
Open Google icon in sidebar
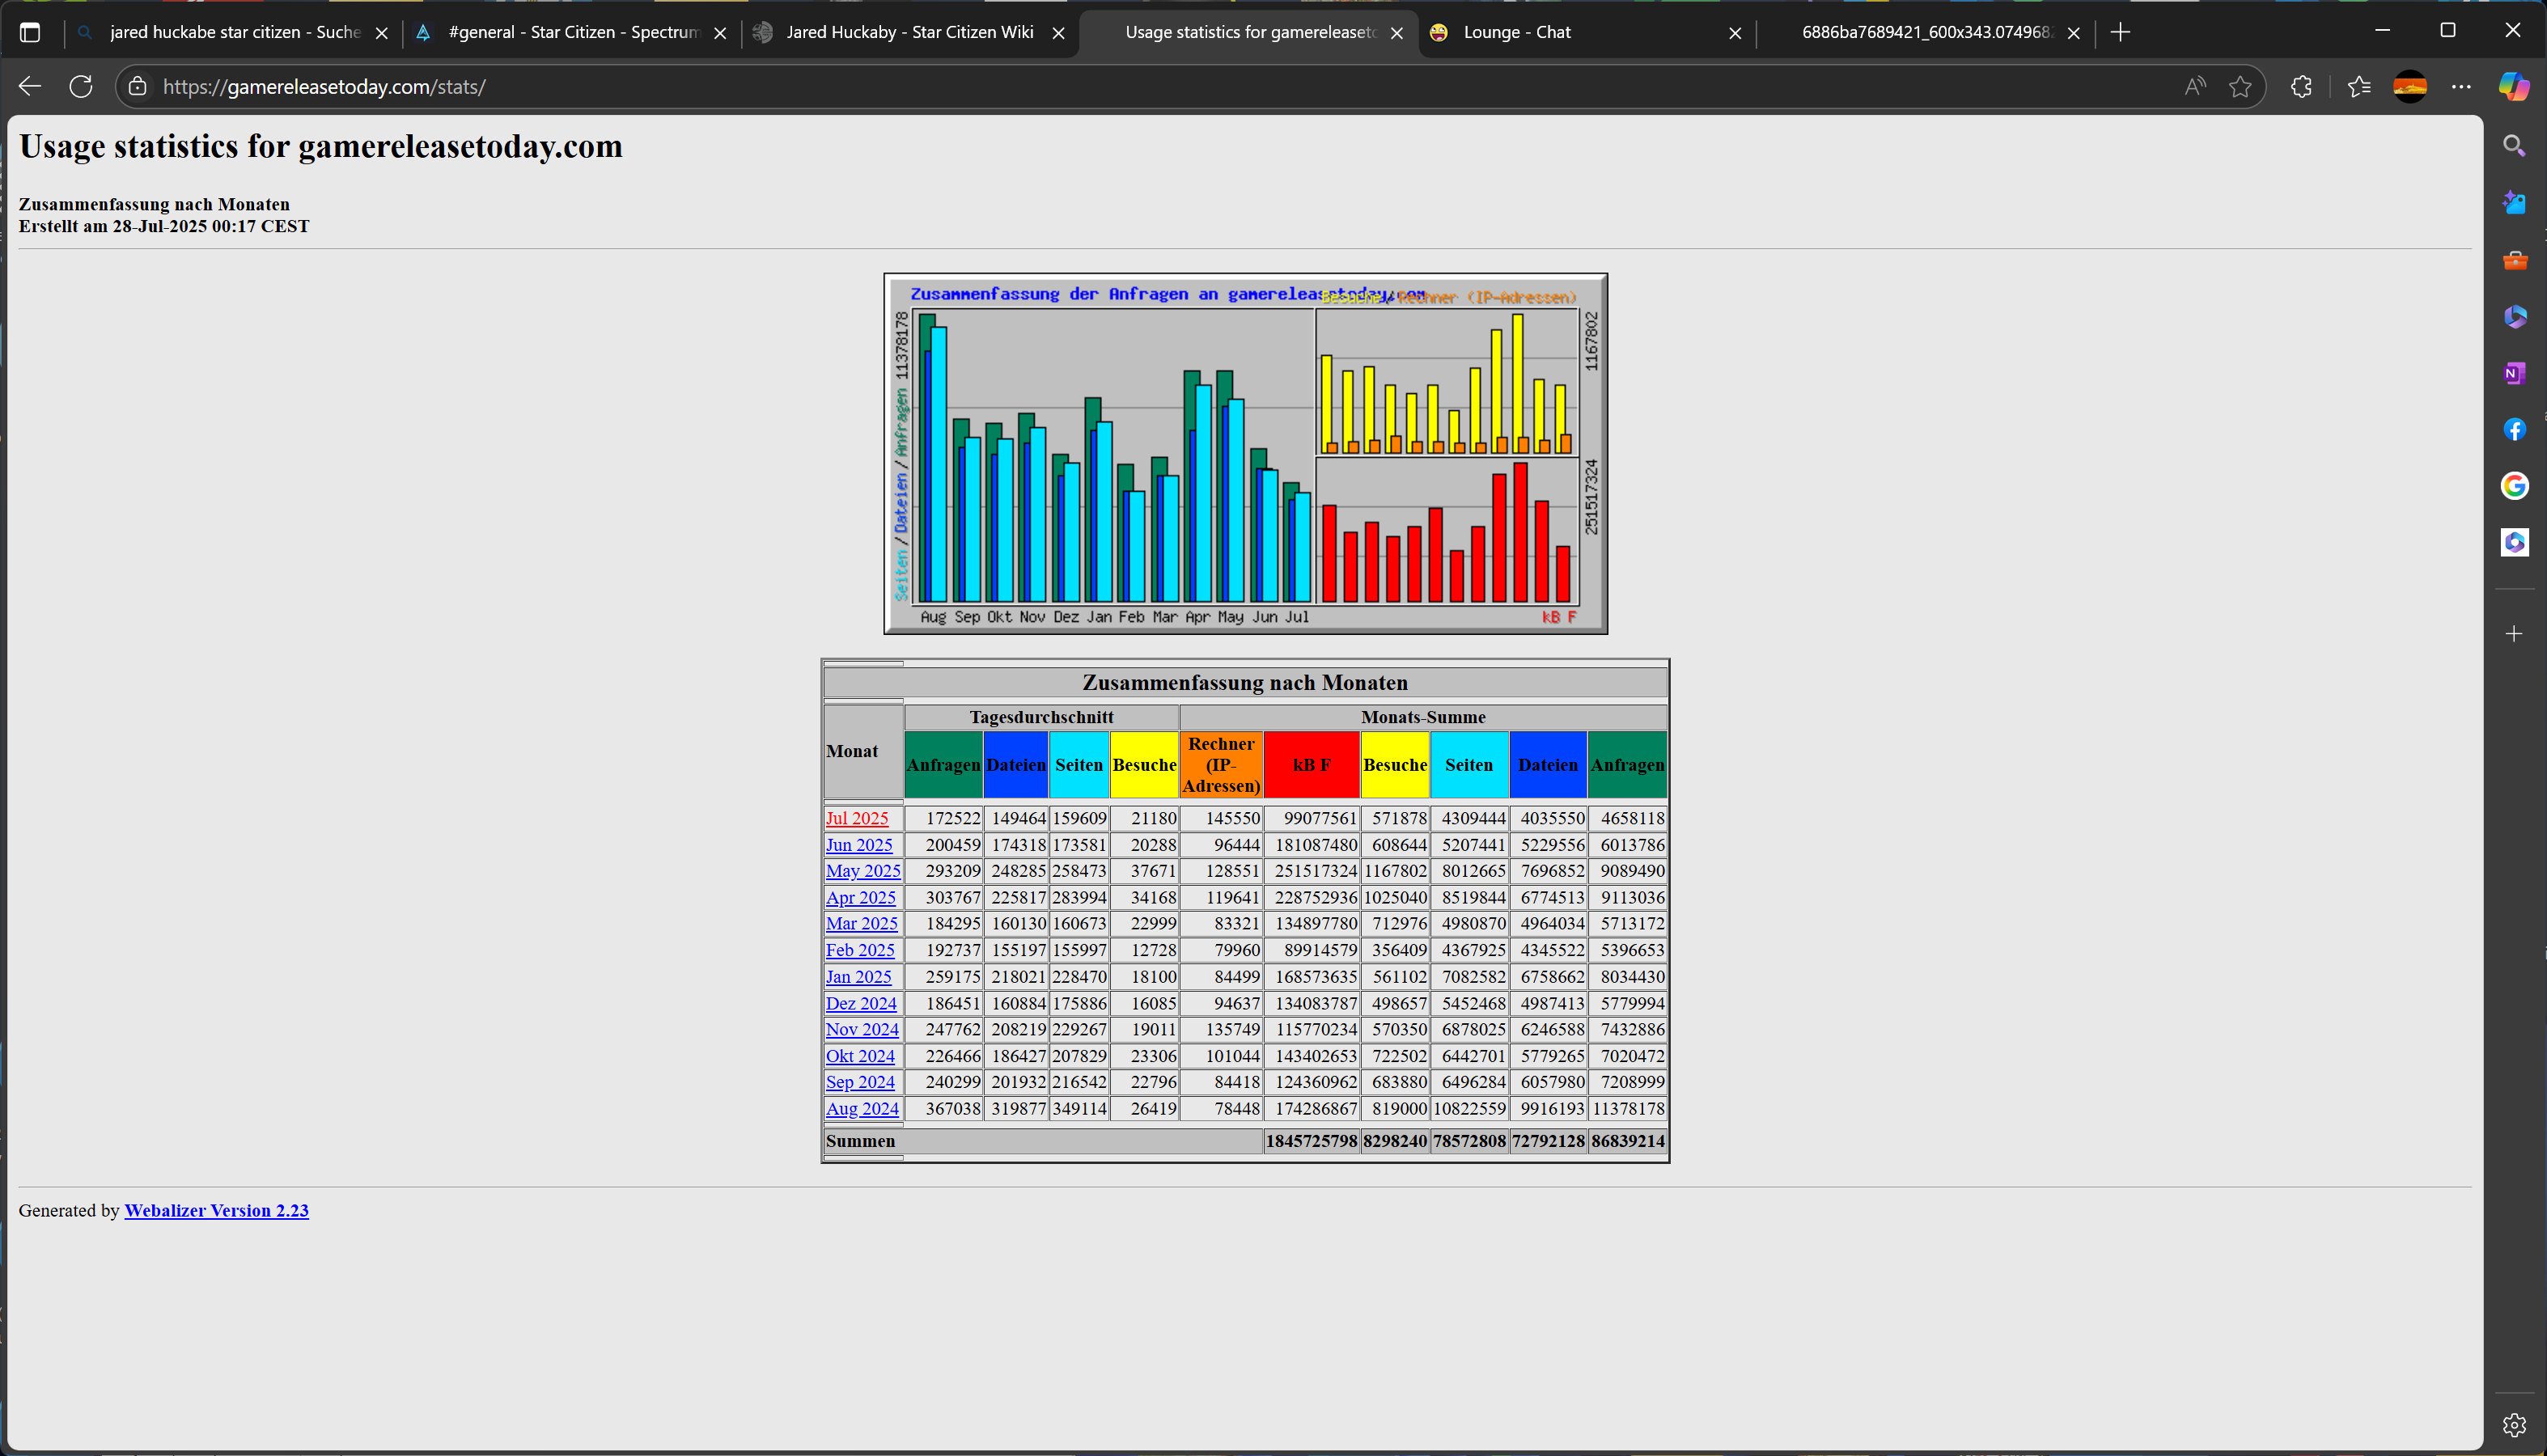coord(2514,486)
